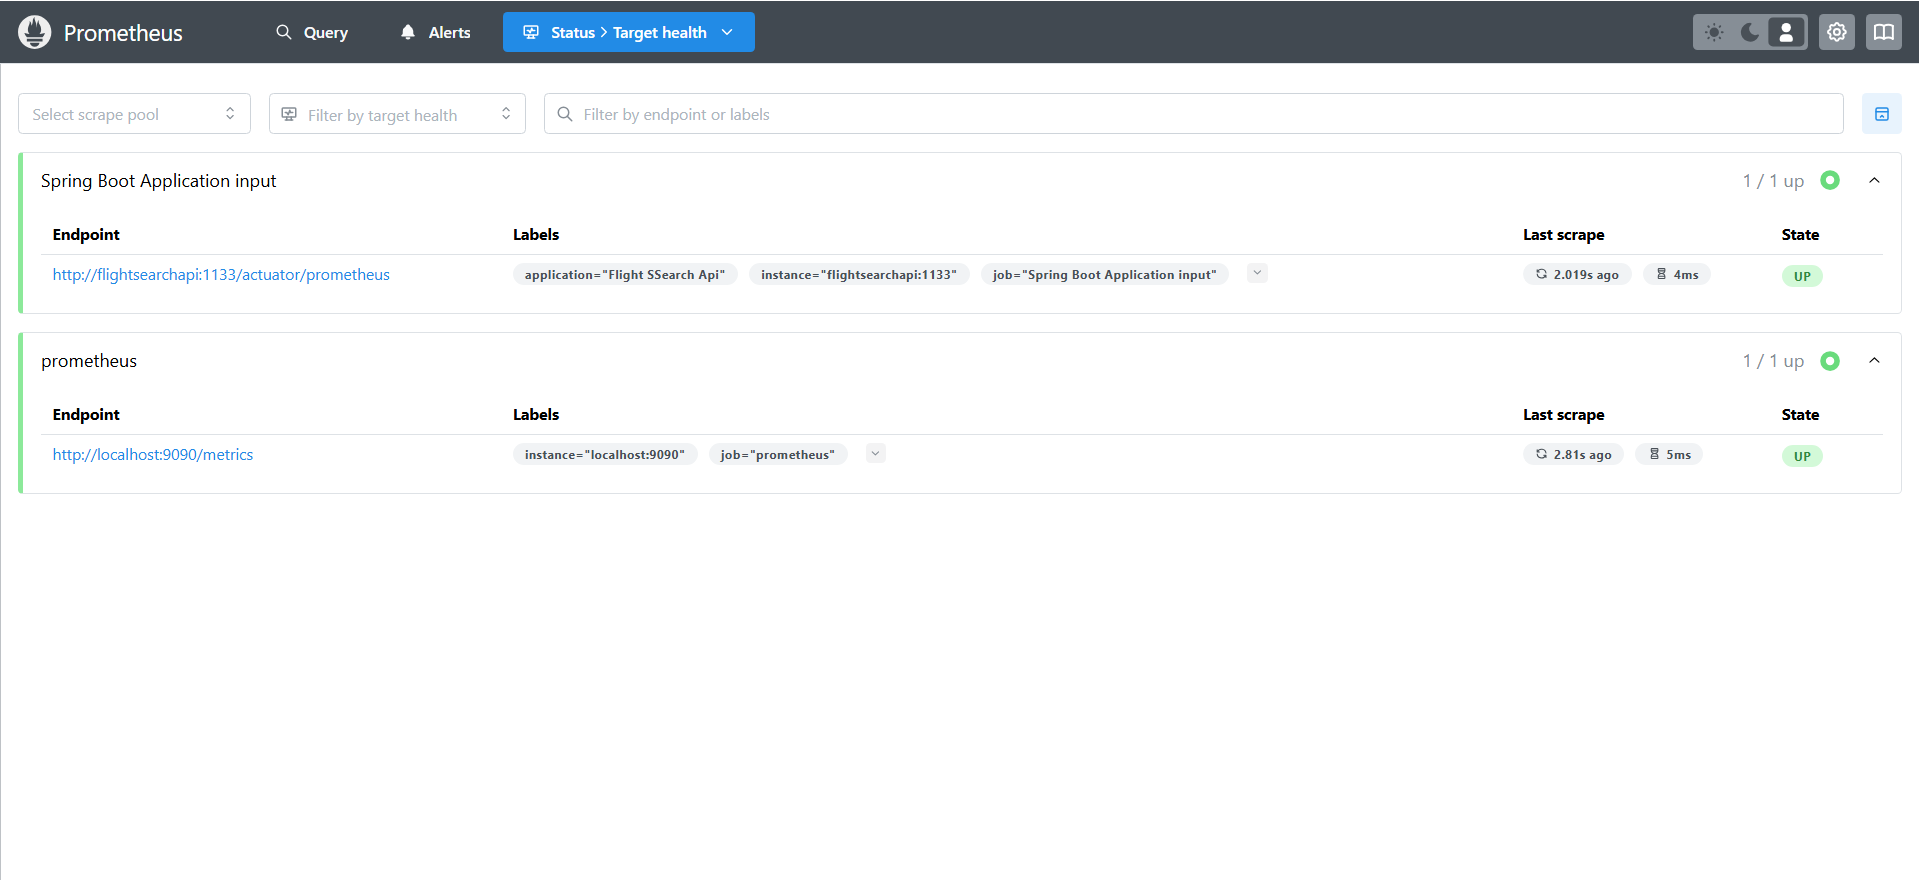Click State column header in prometheus pool
The height and width of the screenshot is (880, 1919).
[1800, 415]
